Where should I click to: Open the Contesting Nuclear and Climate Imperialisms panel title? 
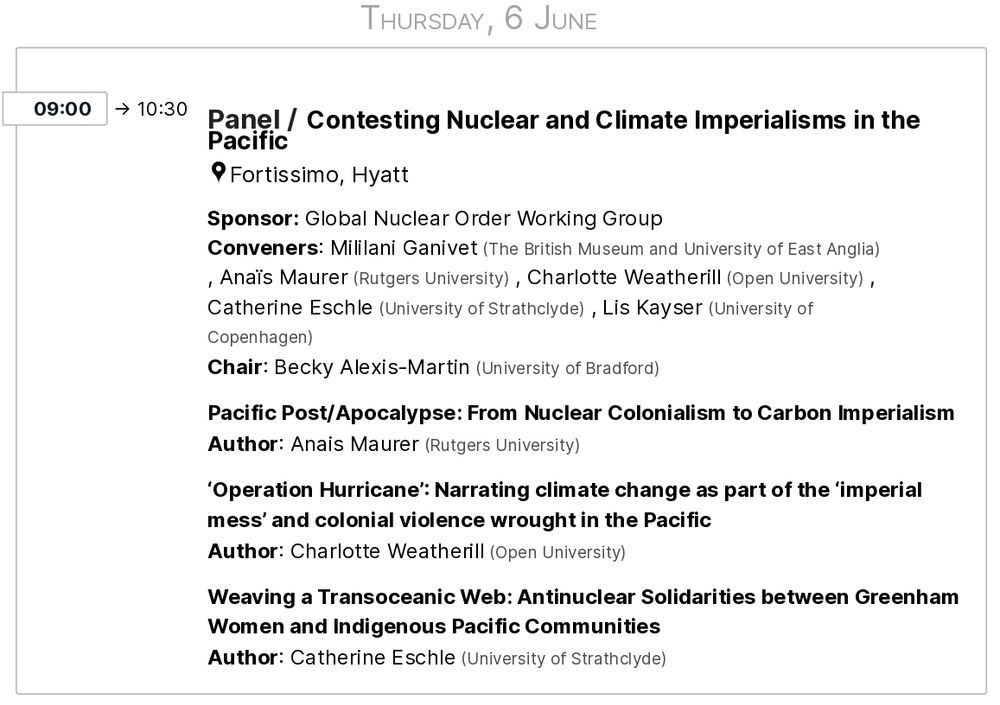pos(564,130)
